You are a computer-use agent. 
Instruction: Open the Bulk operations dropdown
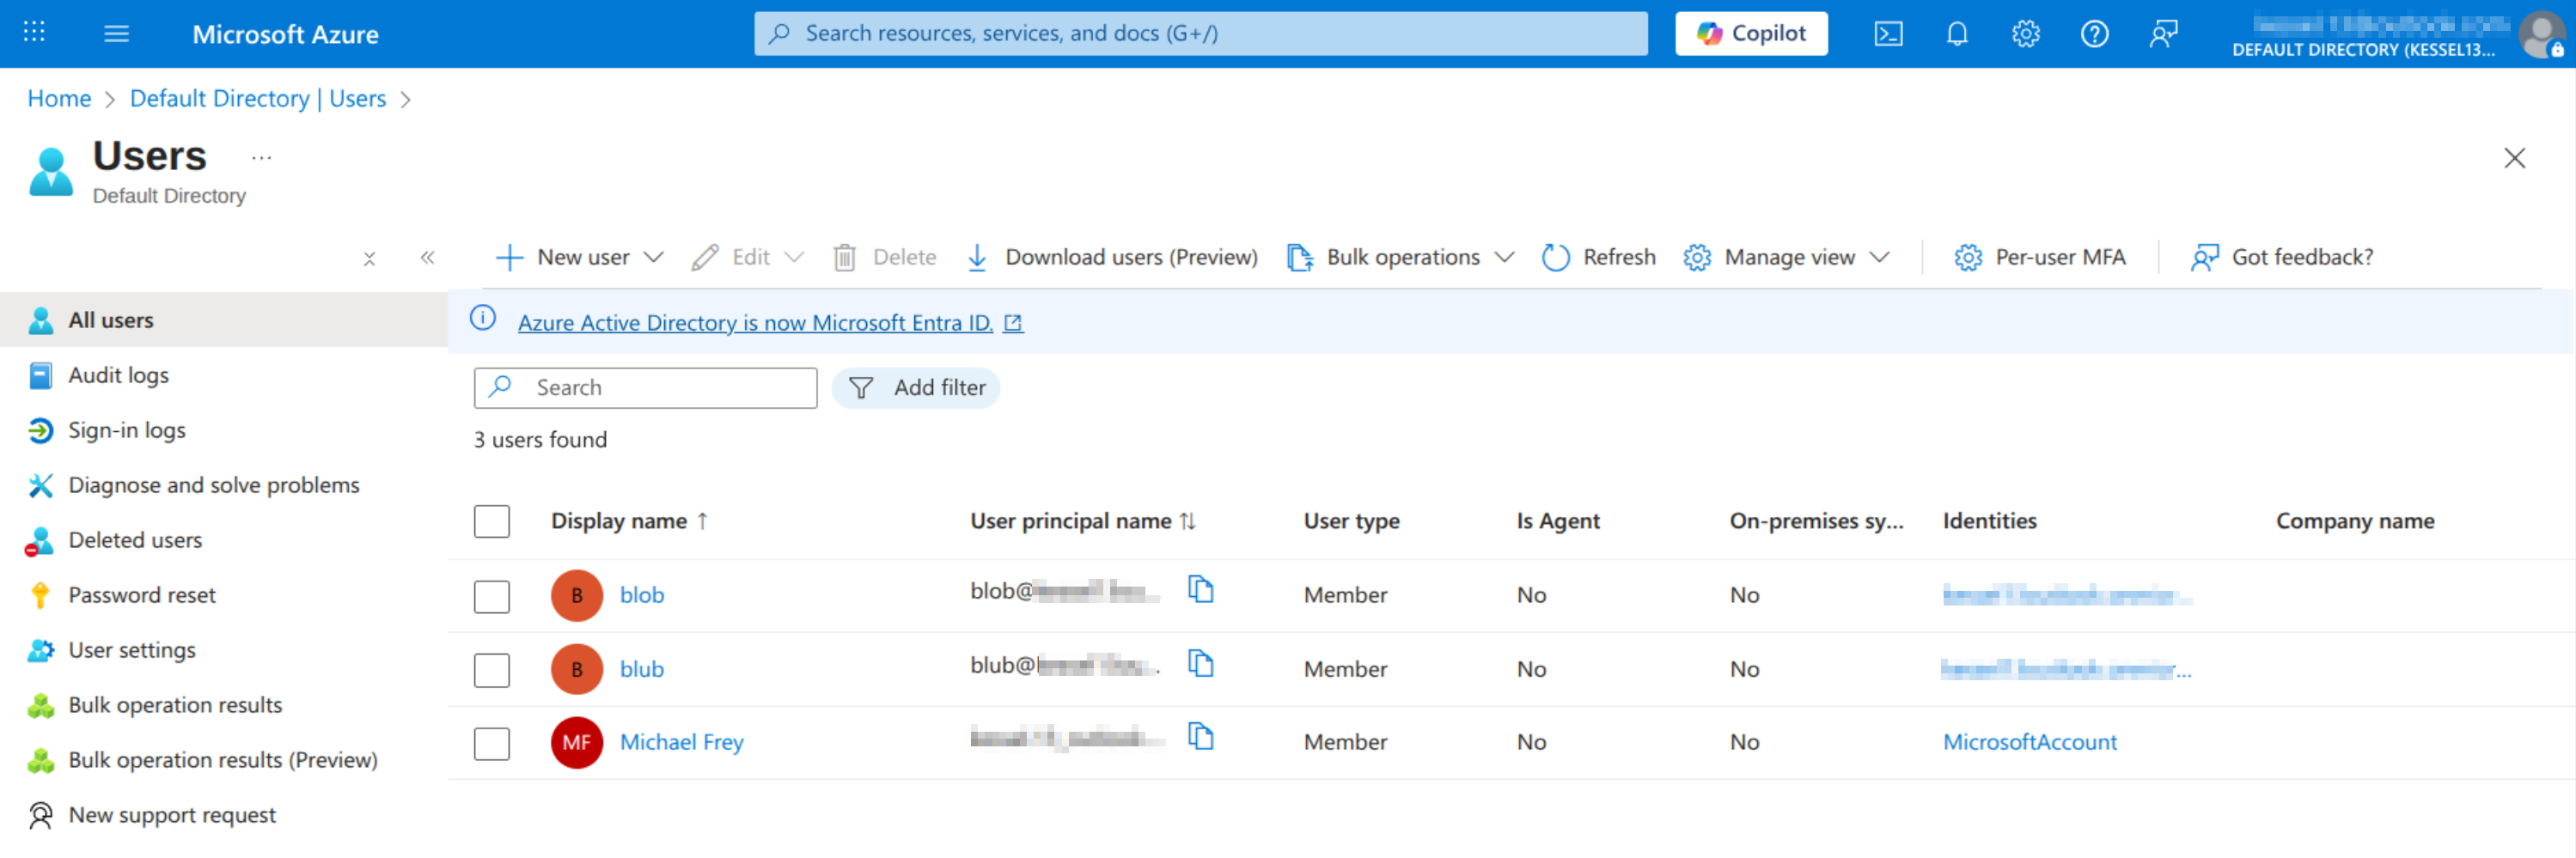(x=1505, y=257)
